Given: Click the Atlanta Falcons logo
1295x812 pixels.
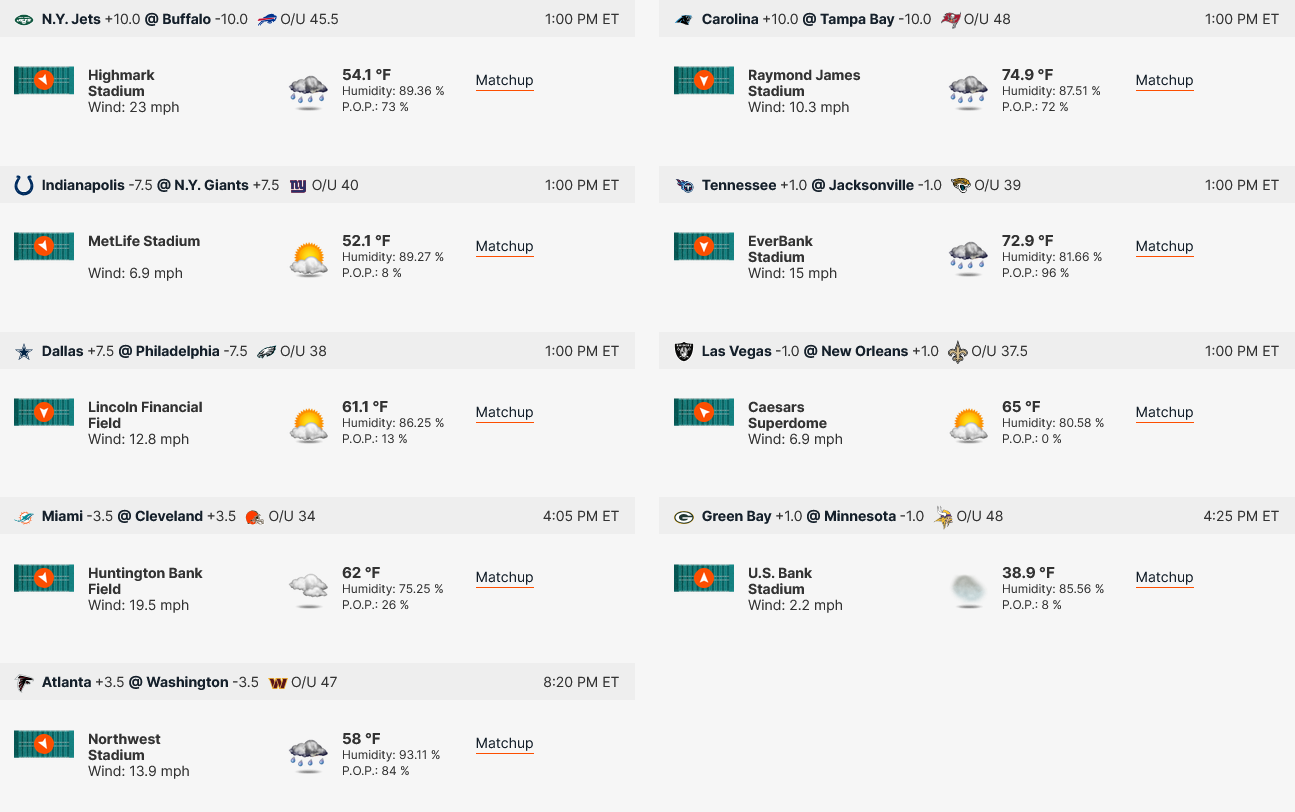Looking at the screenshot, I should (24, 683).
